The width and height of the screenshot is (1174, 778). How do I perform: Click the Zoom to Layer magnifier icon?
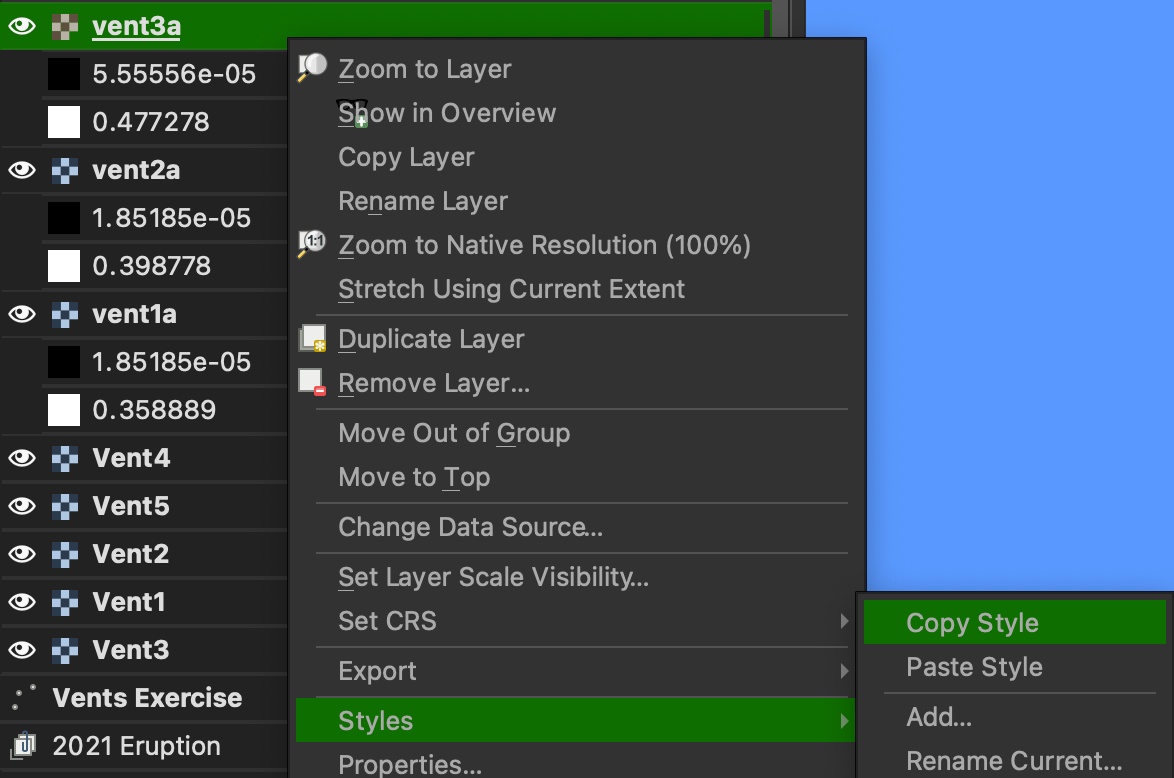pos(312,68)
